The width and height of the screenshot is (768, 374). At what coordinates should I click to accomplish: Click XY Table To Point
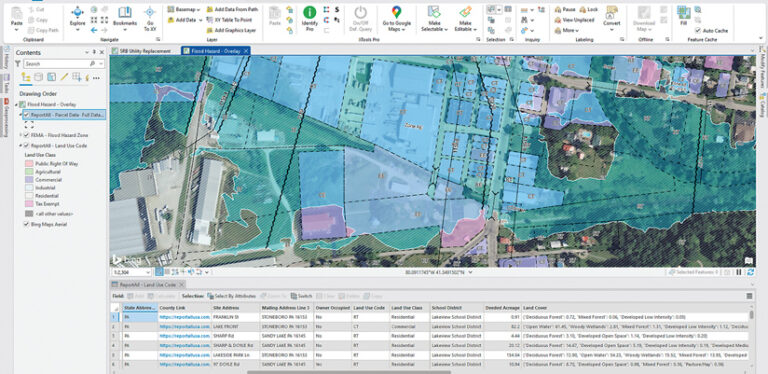tap(228, 20)
